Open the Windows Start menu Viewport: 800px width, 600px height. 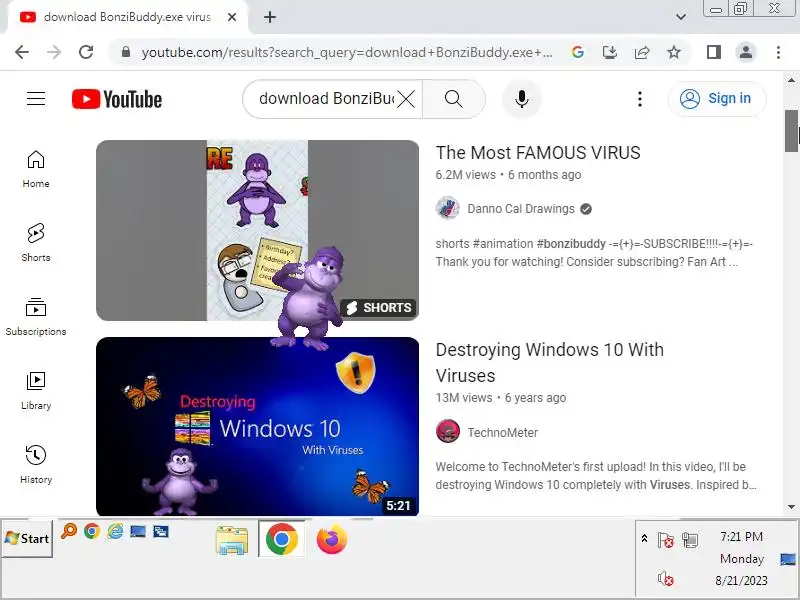27,538
